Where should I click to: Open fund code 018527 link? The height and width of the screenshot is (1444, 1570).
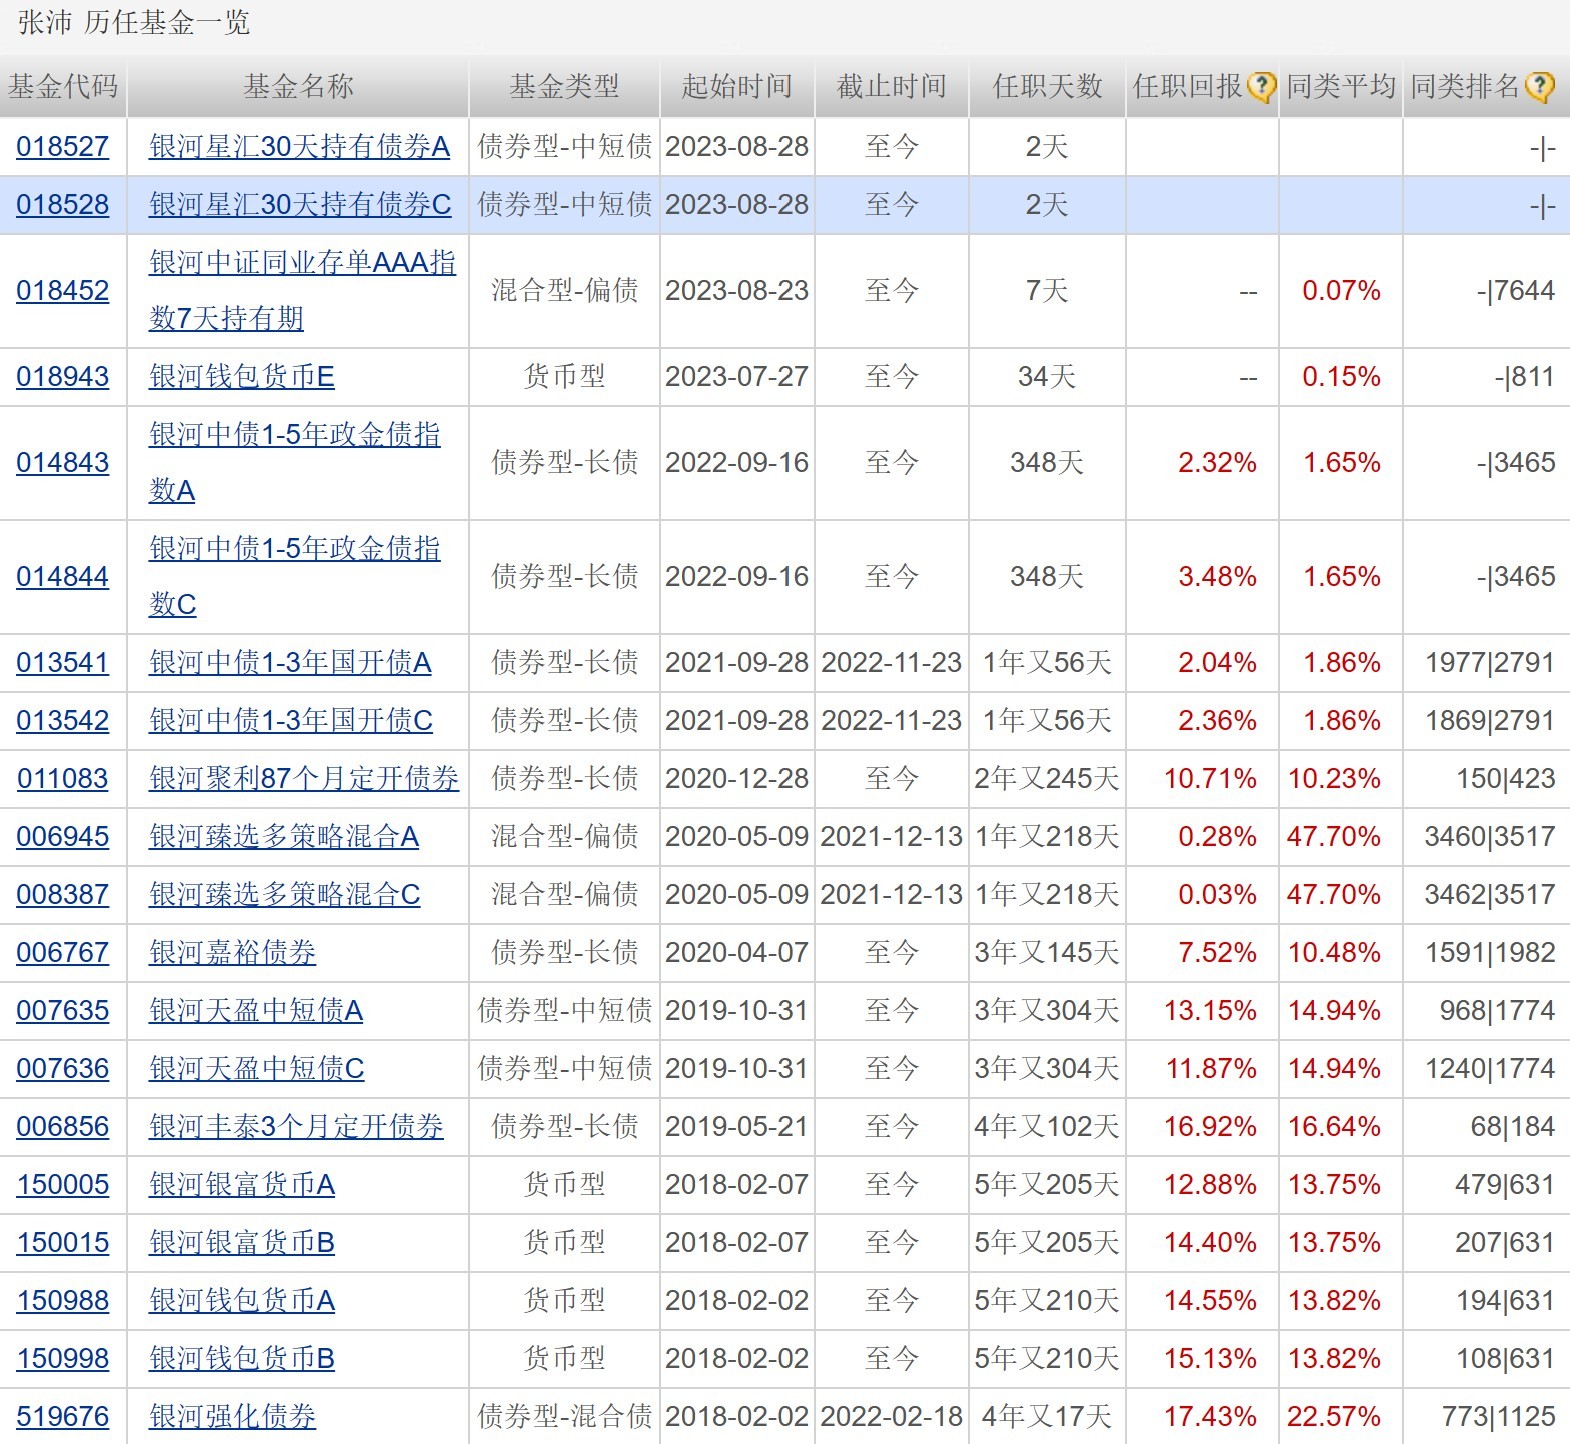[x=62, y=147]
